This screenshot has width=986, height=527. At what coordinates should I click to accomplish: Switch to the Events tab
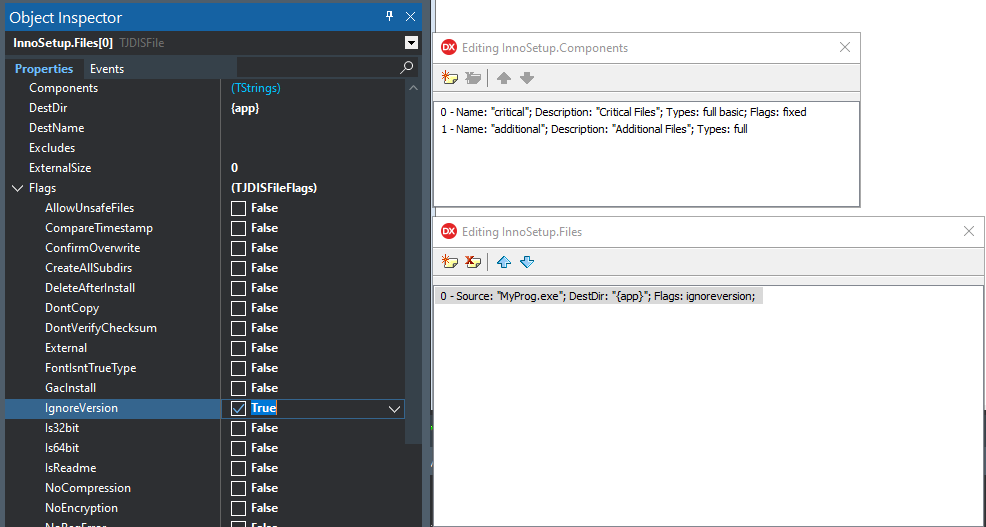pyautogui.click(x=107, y=69)
